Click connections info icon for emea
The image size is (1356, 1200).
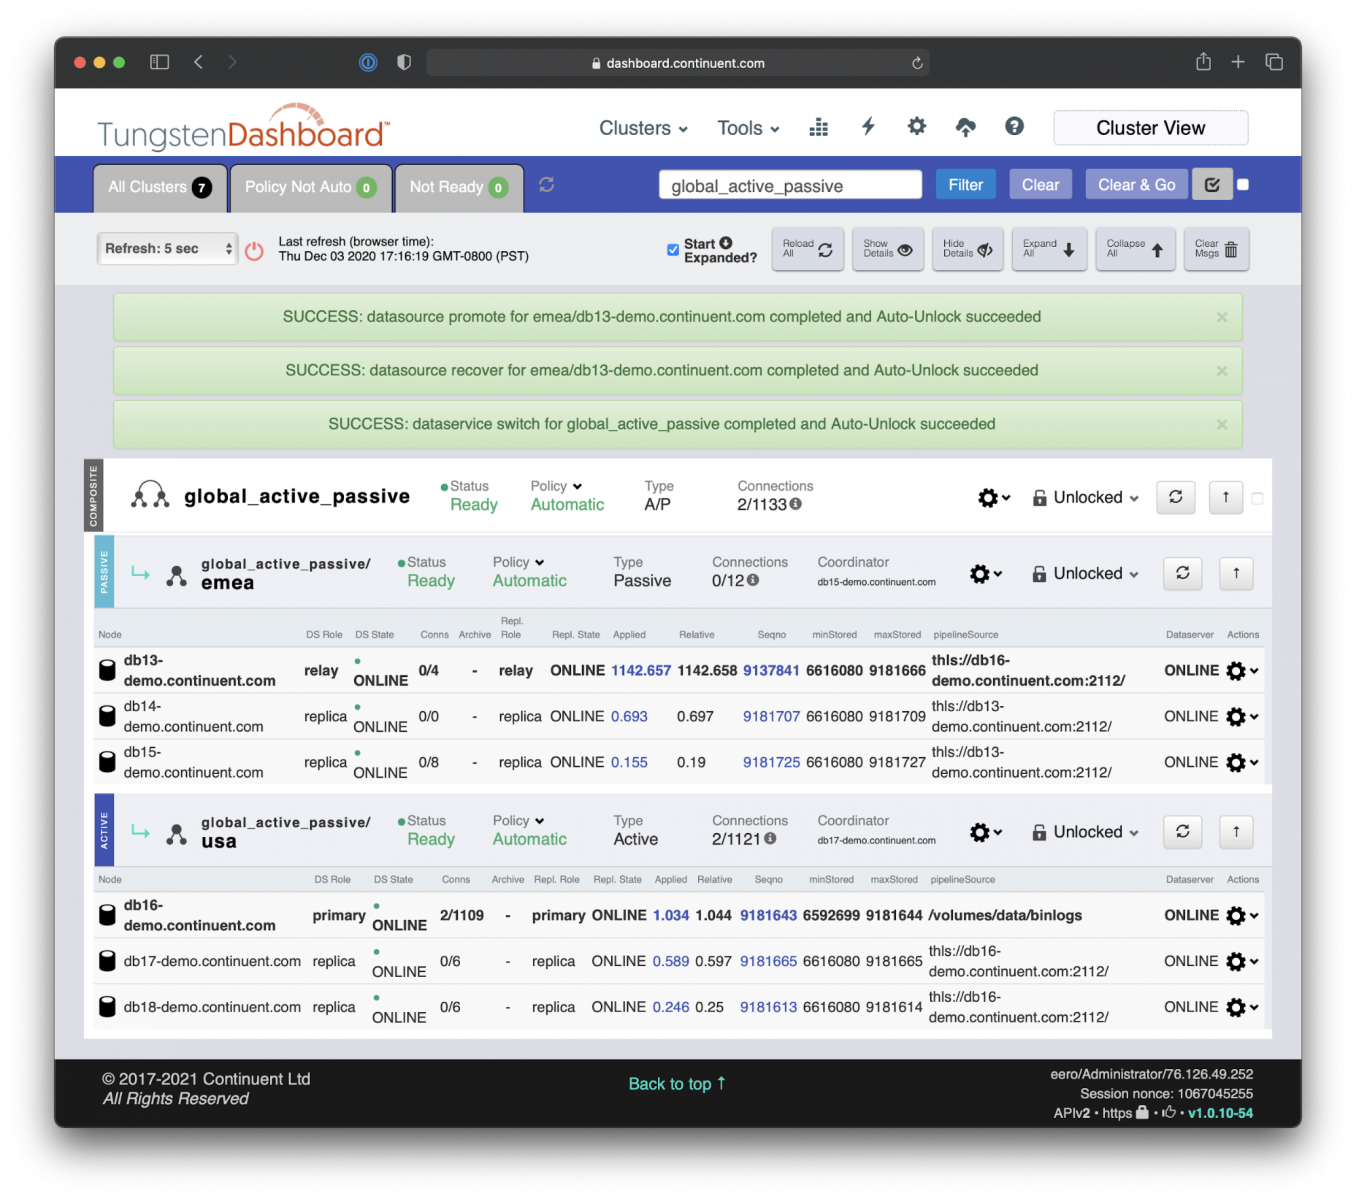pos(753,580)
